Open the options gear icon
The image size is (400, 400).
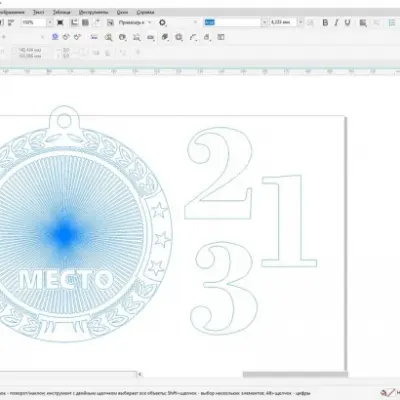click(162, 22)
